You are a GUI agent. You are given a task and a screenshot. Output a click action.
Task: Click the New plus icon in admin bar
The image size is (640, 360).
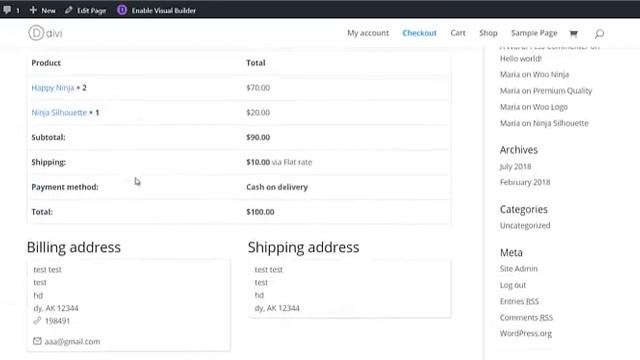(33, 10)
